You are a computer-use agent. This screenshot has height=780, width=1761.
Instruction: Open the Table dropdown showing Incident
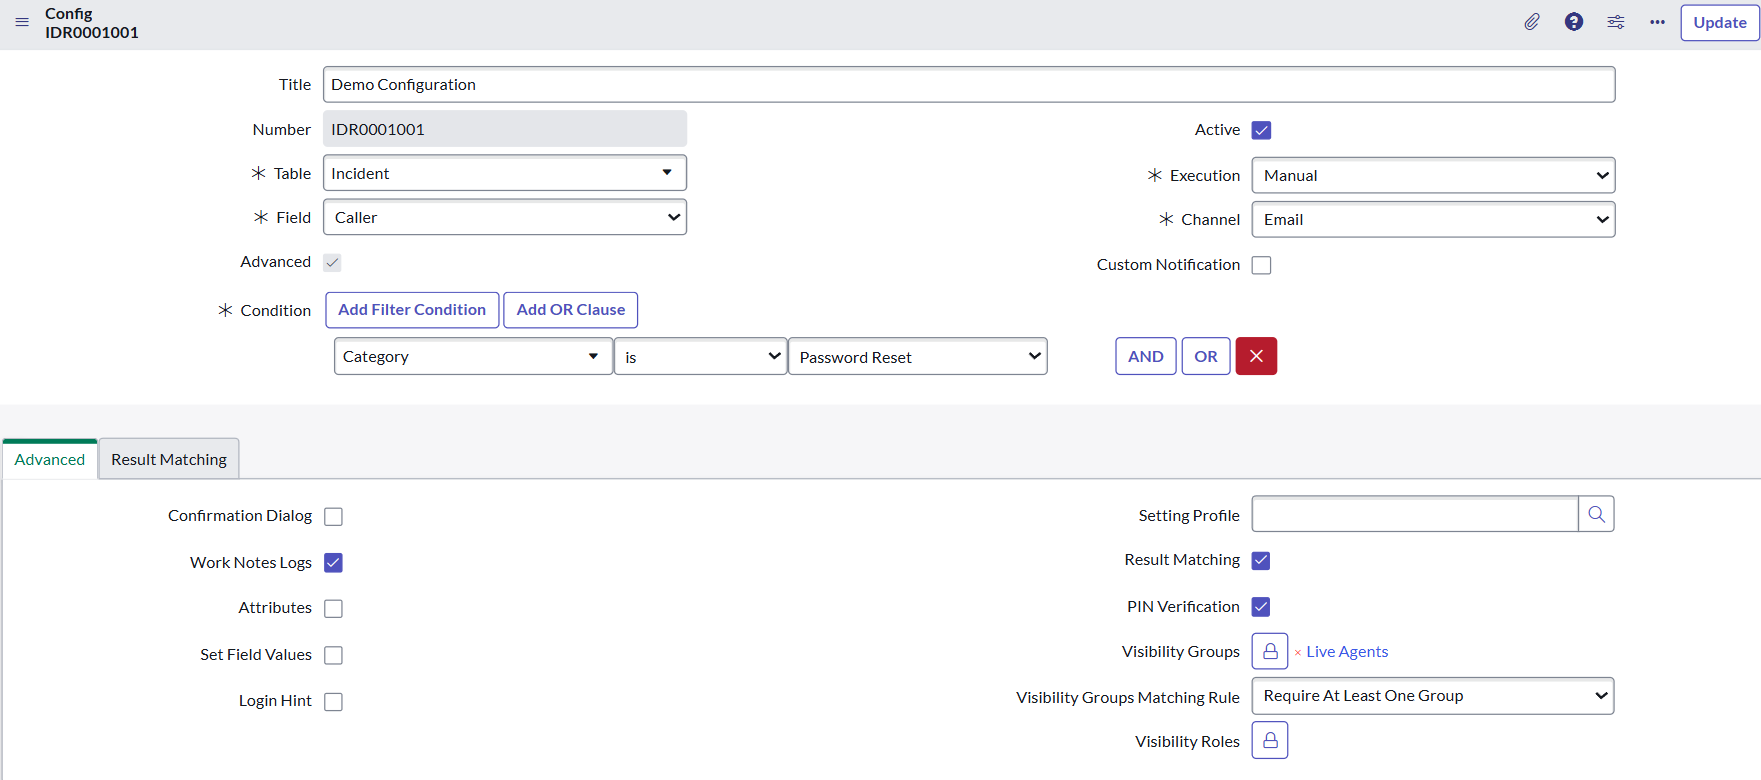pyautogui.click(x=505, y=173)
